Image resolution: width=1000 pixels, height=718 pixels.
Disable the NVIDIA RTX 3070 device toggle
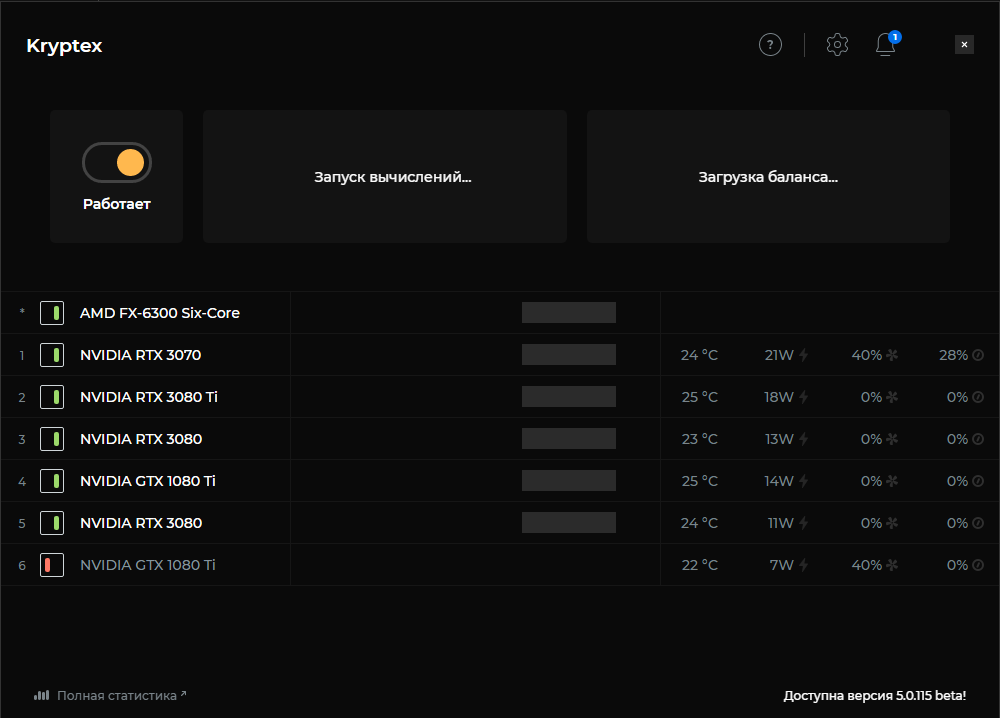52,355
